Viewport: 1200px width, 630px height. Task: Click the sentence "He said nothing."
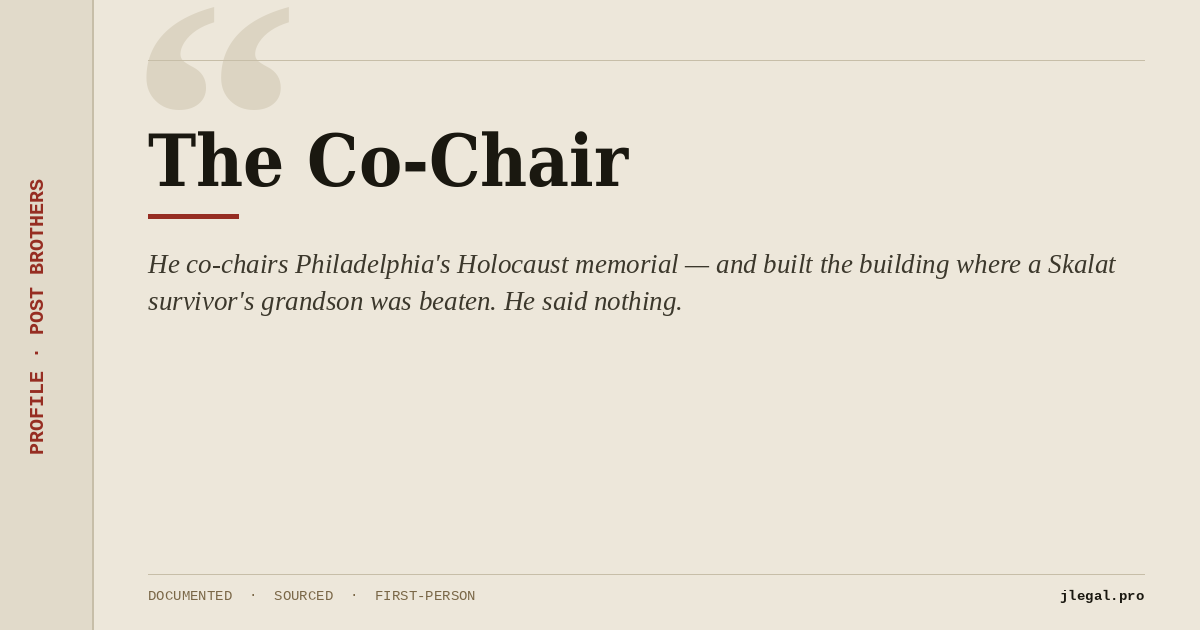tap(593, 301)
